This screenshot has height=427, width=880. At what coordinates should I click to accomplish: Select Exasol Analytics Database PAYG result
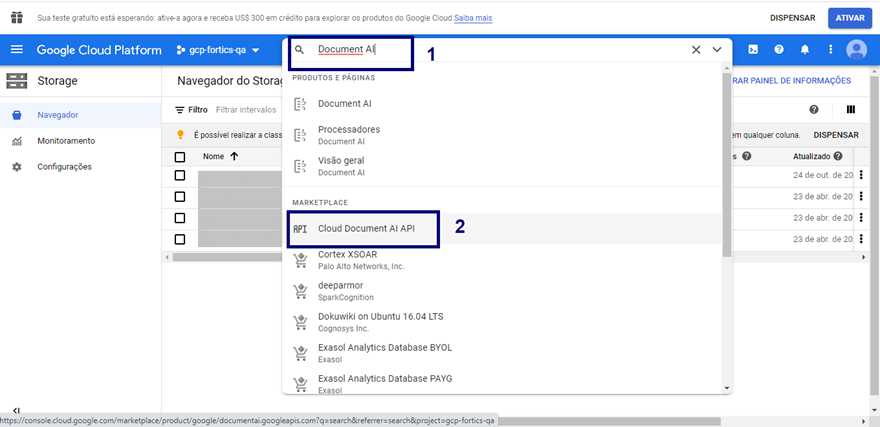[x=501, y=384]
